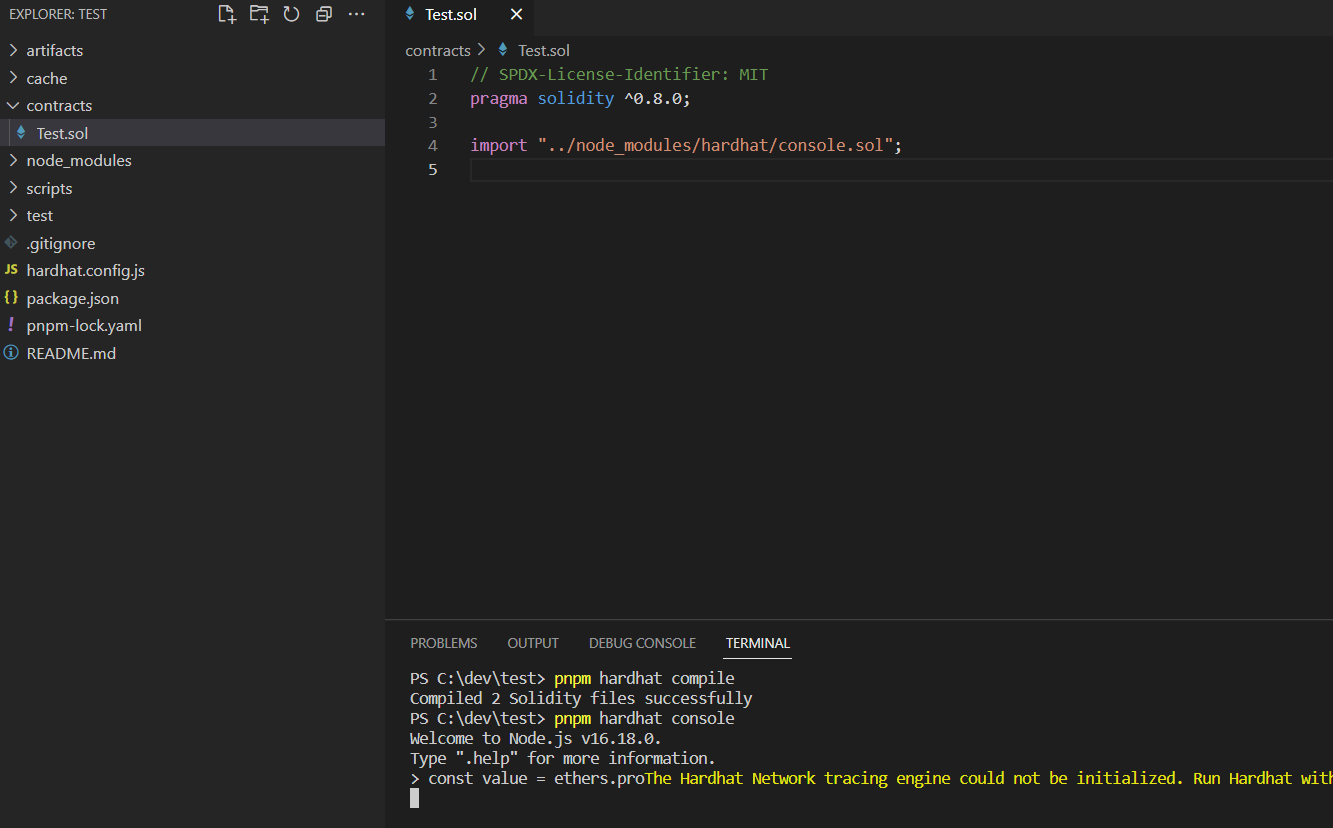1333x828 pixels.
Task: Close the Test.sol editor tab
Action: tap(516, 14)
